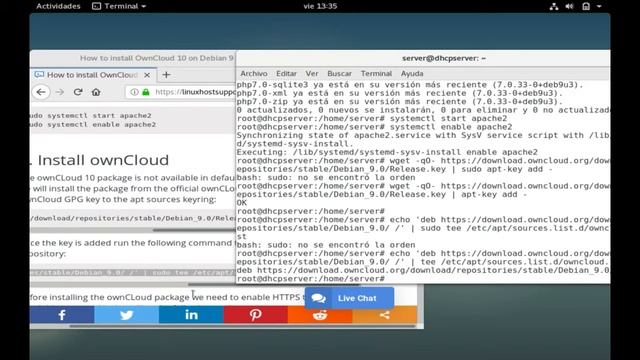Open the Live Chat widget
The height and width of the screenshot is (360, 640).
click(x=349, y=298)
